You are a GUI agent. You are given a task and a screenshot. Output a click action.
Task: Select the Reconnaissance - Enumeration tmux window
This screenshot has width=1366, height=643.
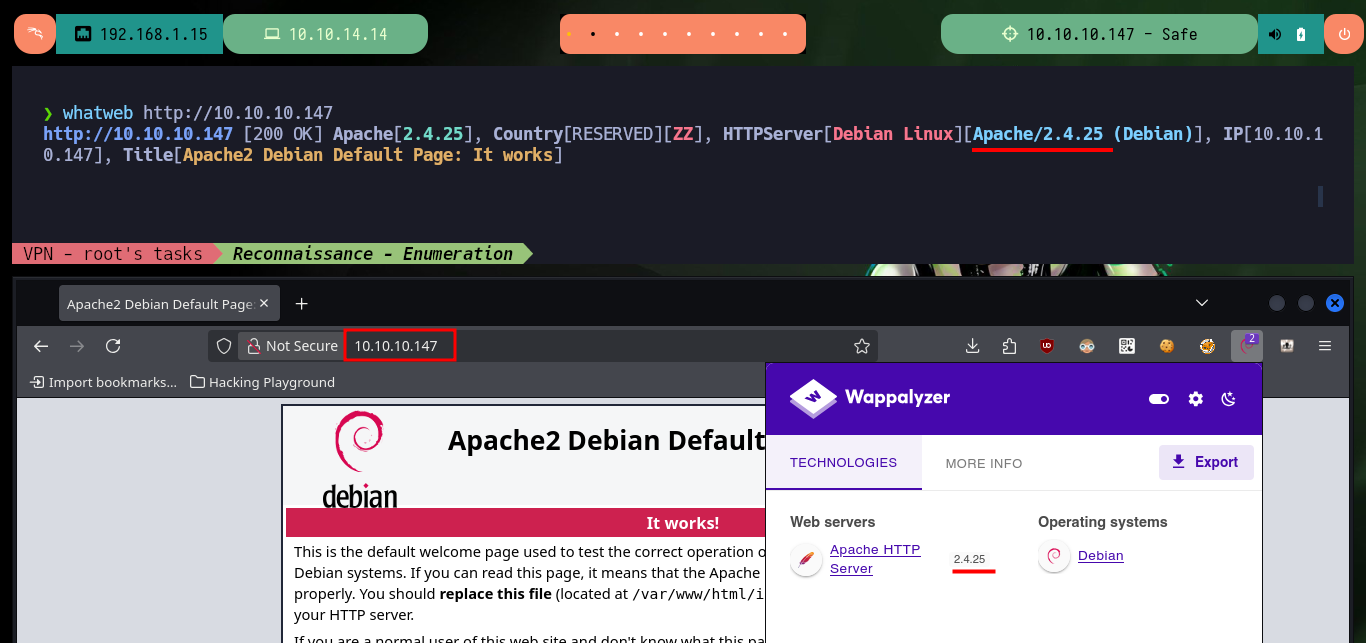[373, 254]
